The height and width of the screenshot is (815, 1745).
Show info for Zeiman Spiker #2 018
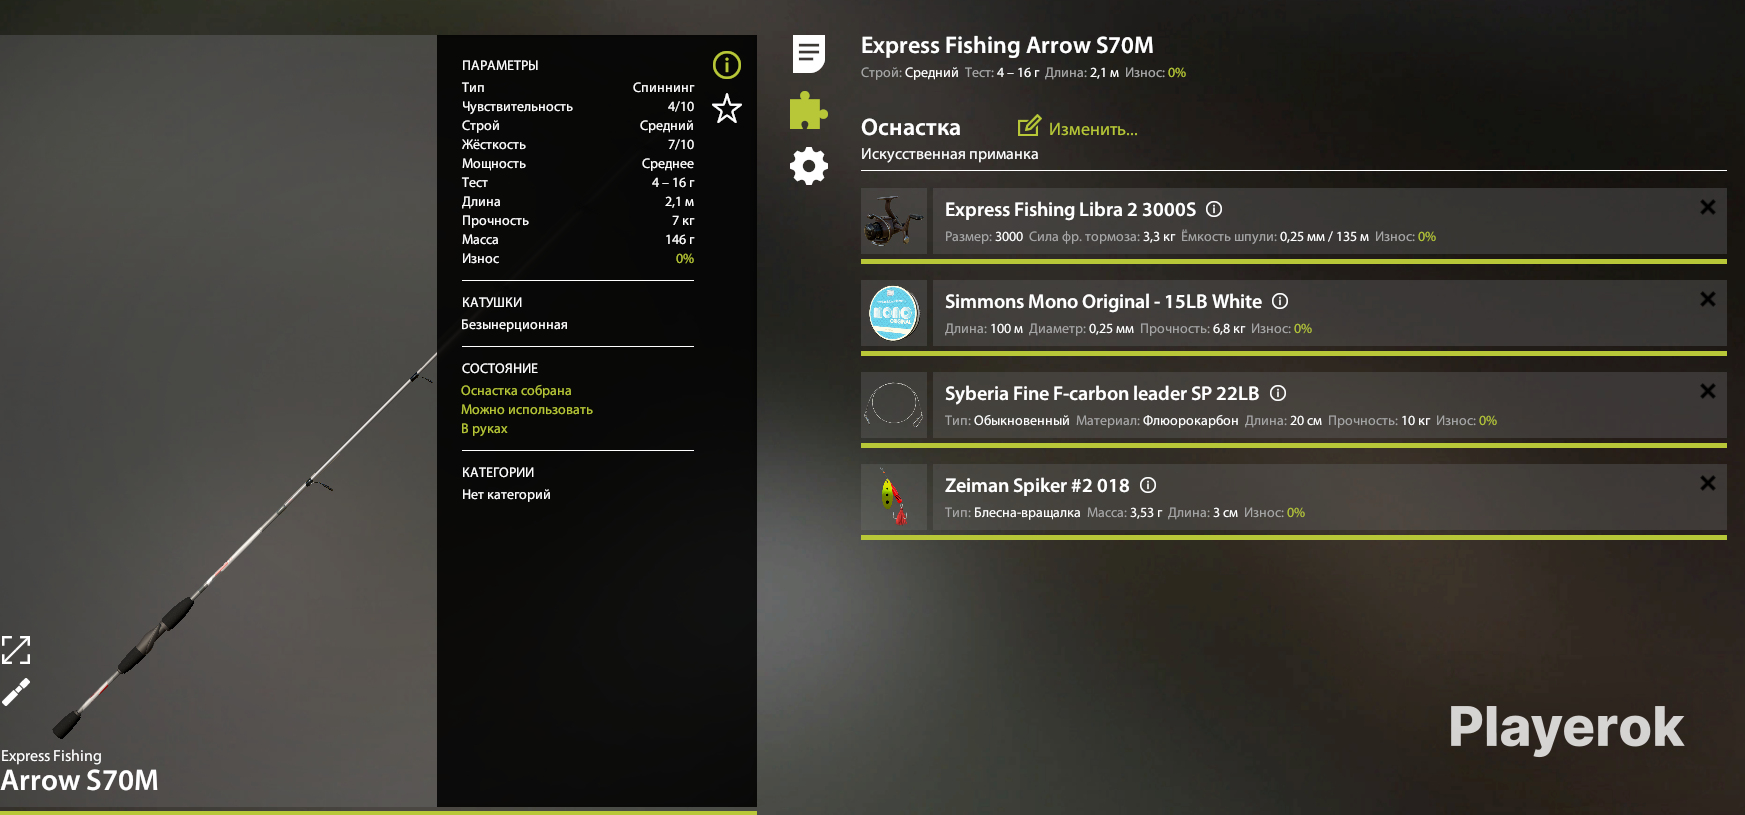click(x=1148, y=485)
